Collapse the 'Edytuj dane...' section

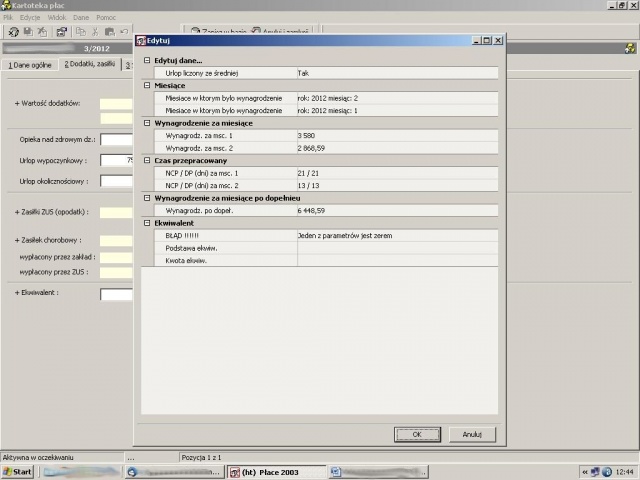(x=147, y=60)
